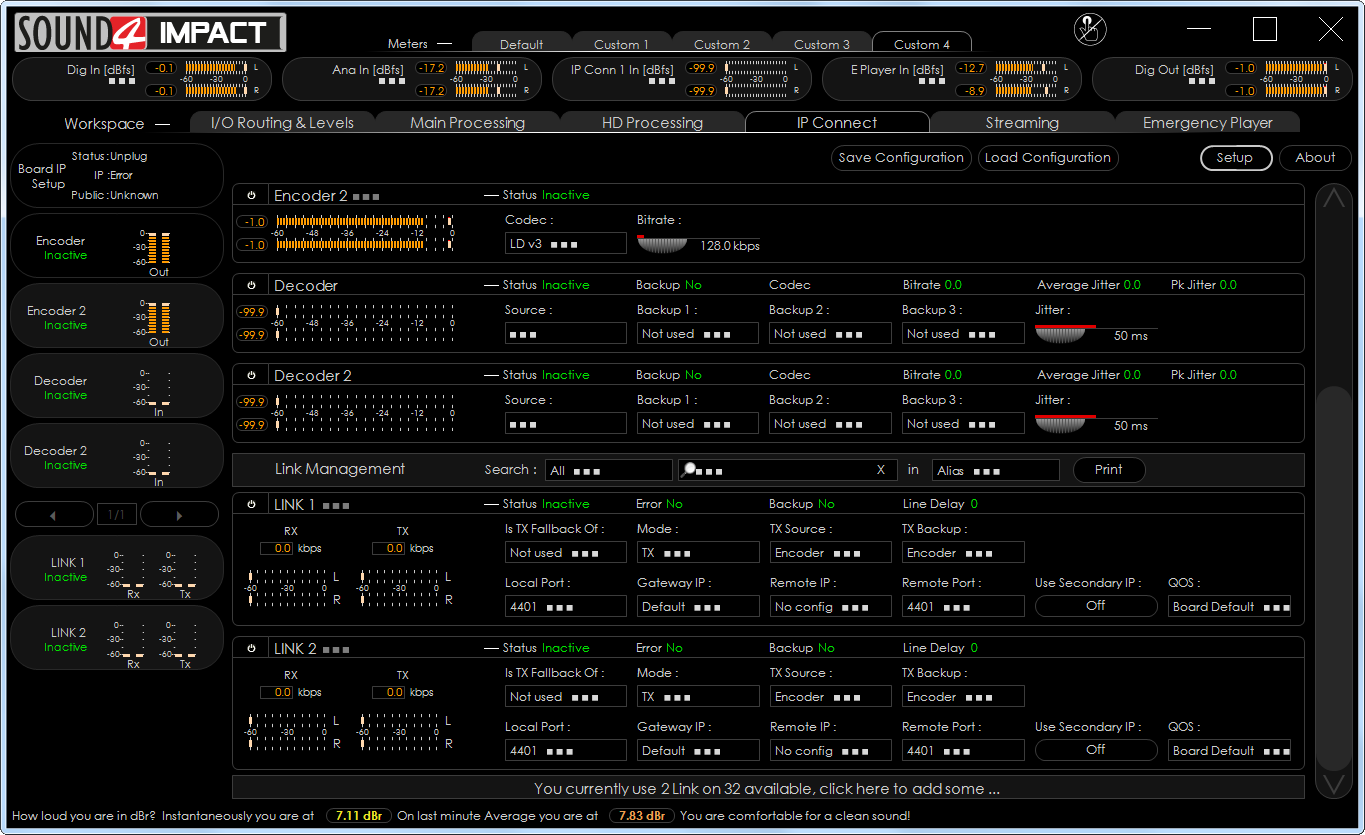
Task: Click the LINK 2 Remote Port field
Action: (x=964, y=751)
